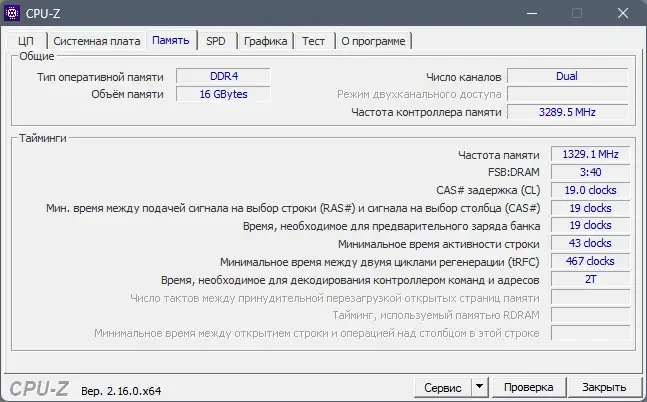Click the DDR4 memory type field
The height and width of the screenshot is (402, 647).
click(x=223, y=76)
